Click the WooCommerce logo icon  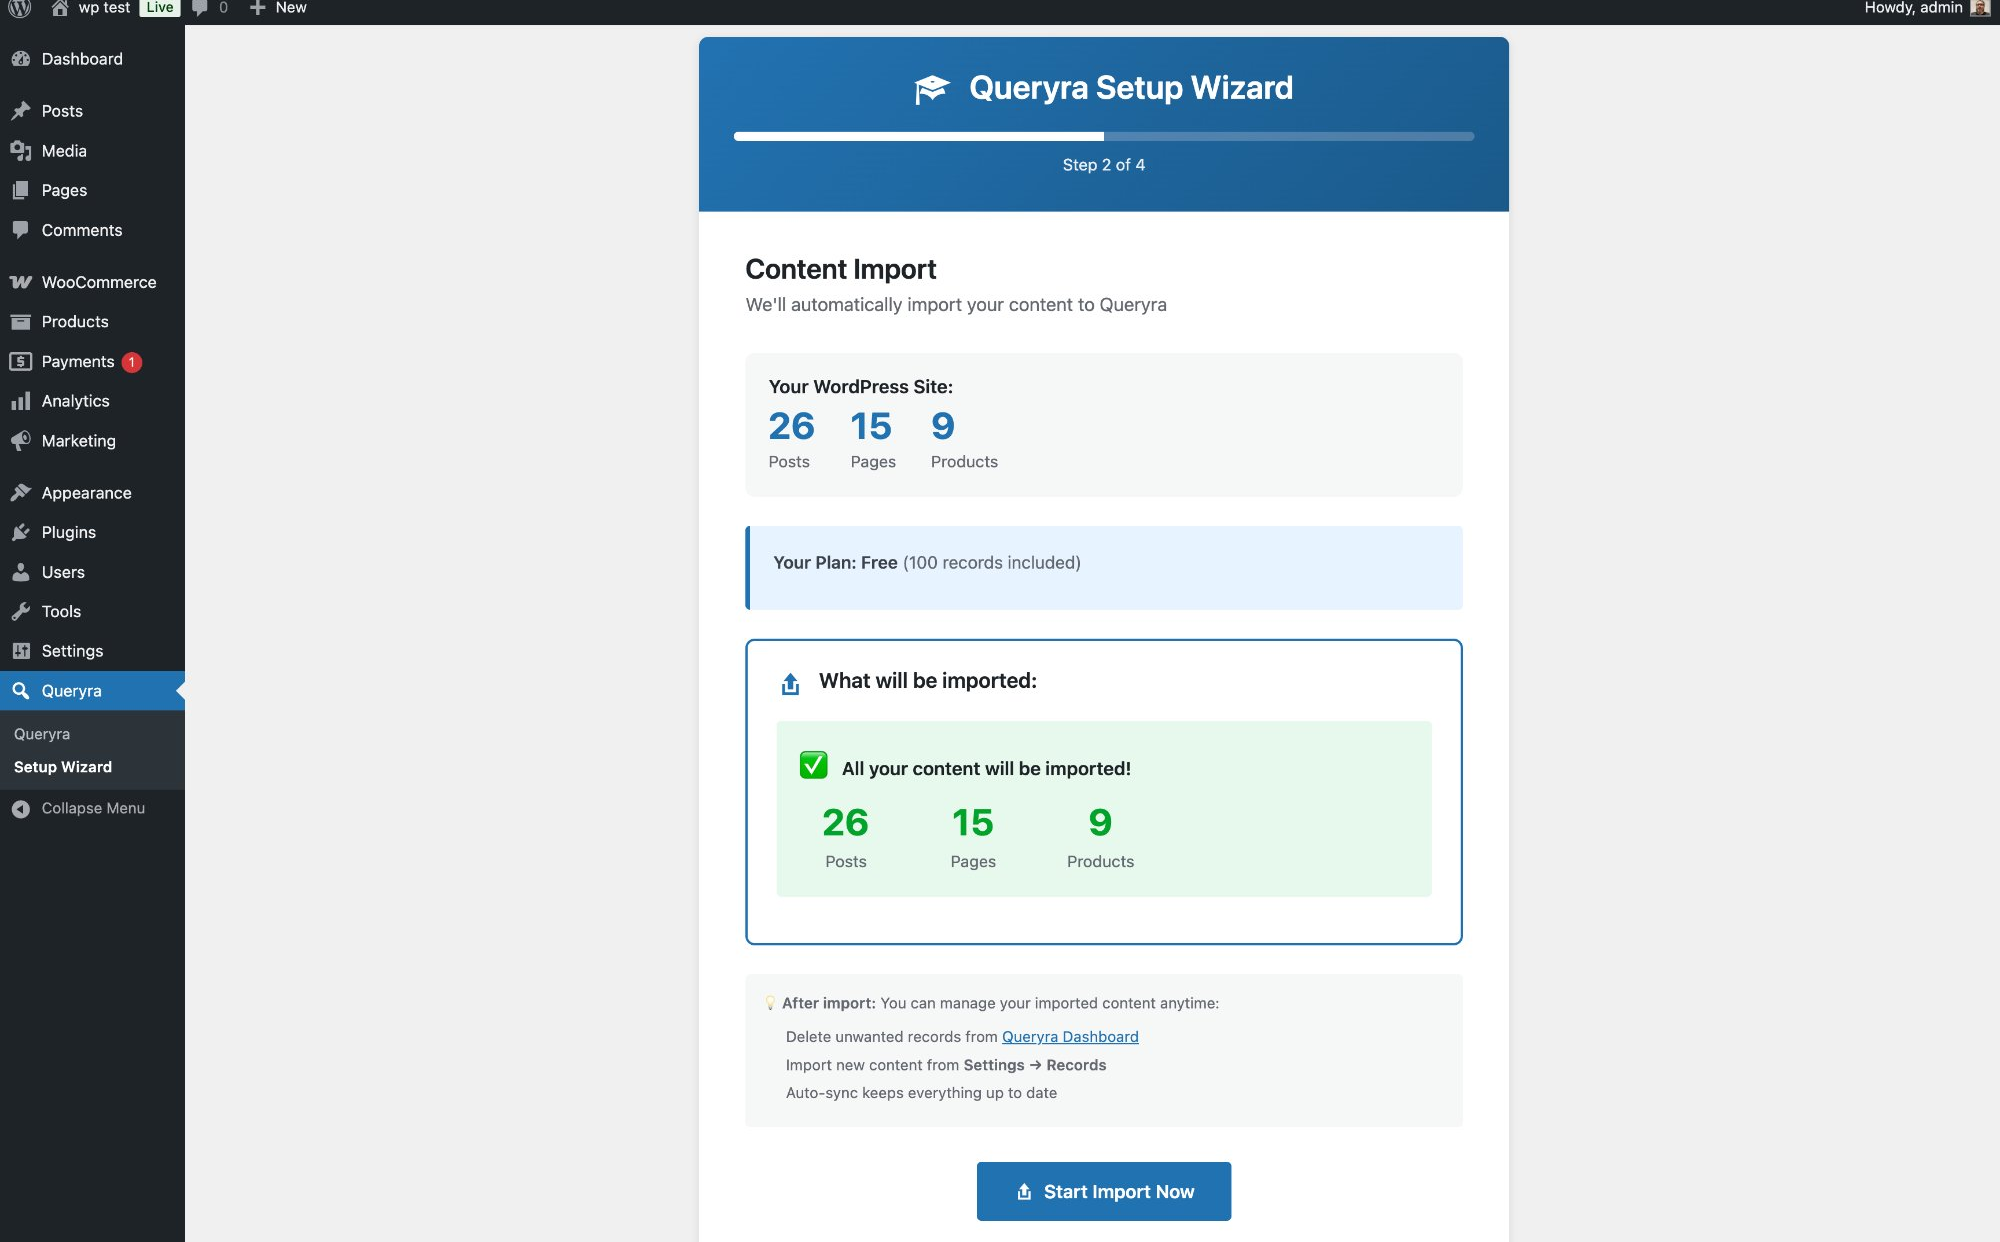(21, 282)
